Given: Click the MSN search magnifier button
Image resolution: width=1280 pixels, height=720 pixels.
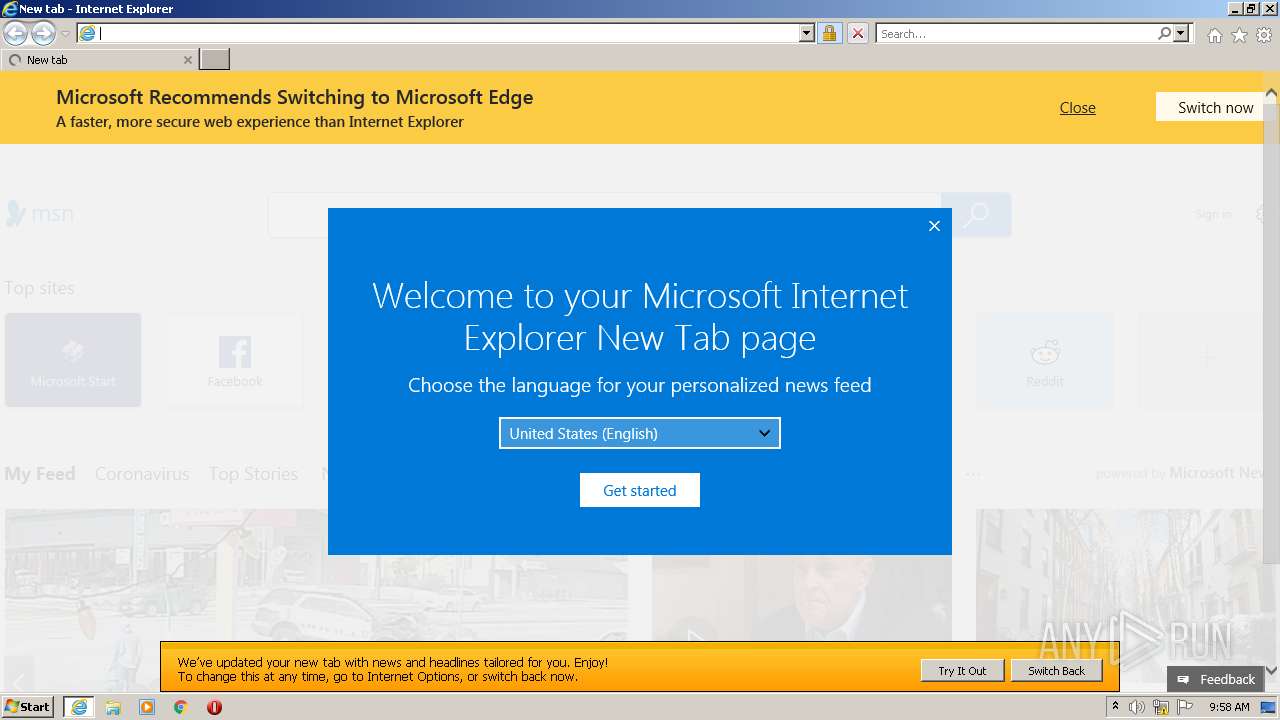Looking at the screenshot, I should pyautogui.click(x=976, y=215).
